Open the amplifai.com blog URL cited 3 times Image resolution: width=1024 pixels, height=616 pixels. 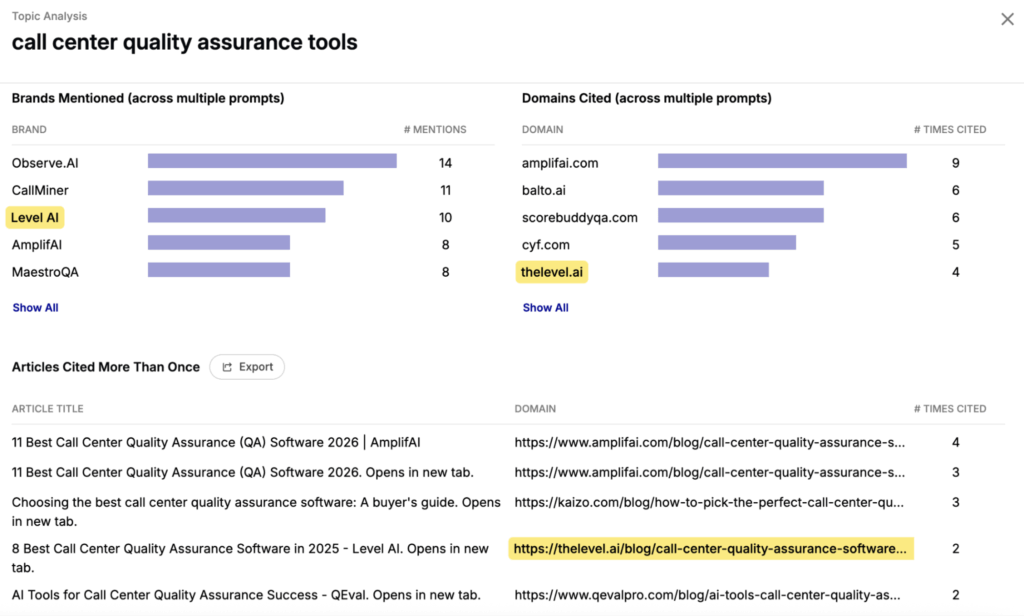coord(709,472)
